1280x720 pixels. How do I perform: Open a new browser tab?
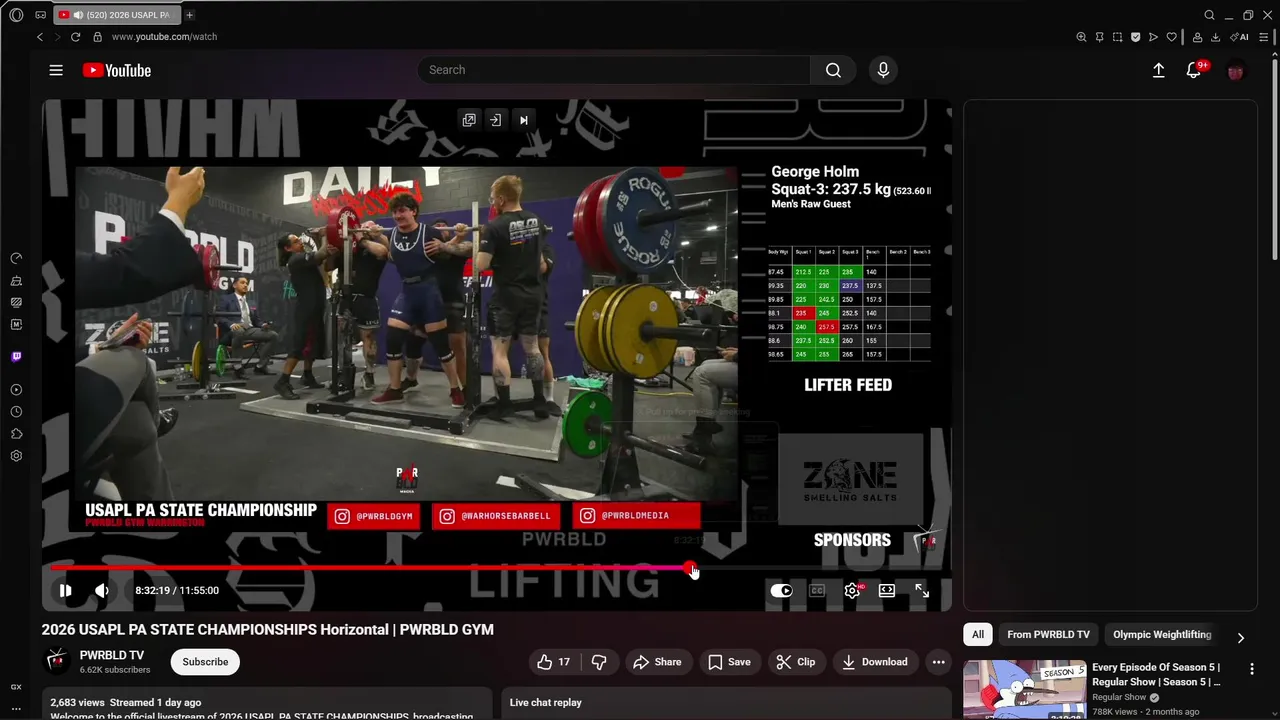pyautogui.click(x=189, y=15)
